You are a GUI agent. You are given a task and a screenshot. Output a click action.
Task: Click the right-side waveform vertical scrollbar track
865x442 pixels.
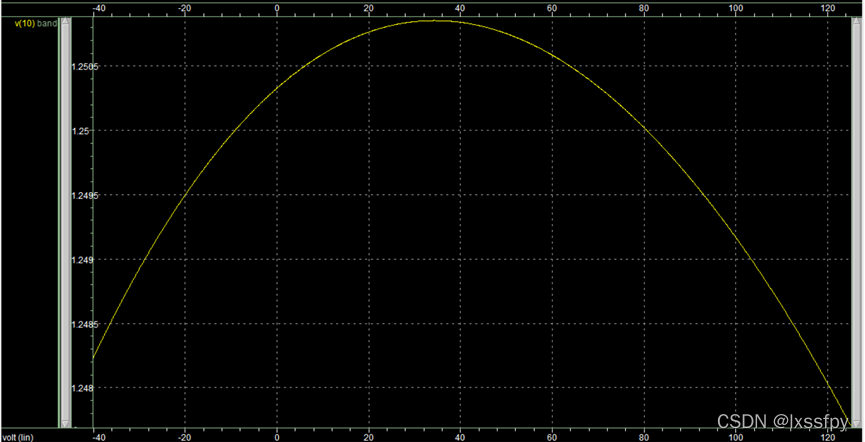coord(857,222)
